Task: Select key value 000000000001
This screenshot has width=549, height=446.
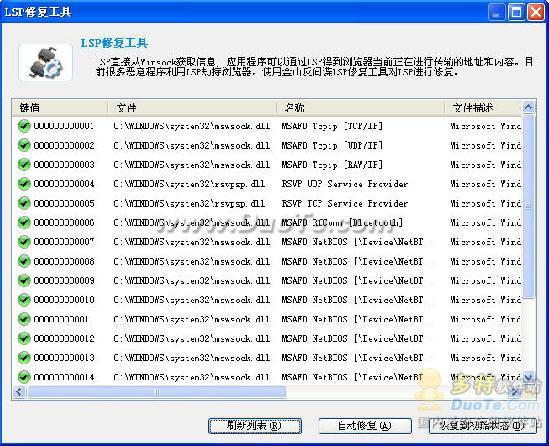Action: click(64, 126)
